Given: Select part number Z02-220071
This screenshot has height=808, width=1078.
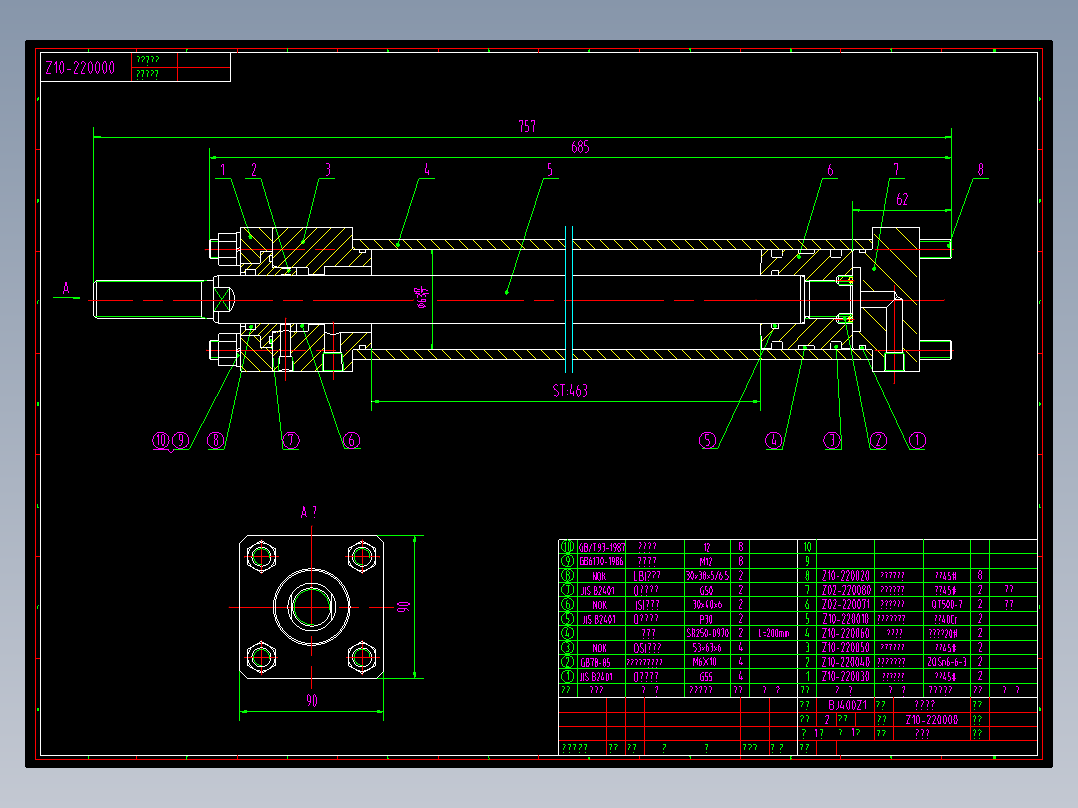Looking at the screenshot, I should tap(846, 604).
